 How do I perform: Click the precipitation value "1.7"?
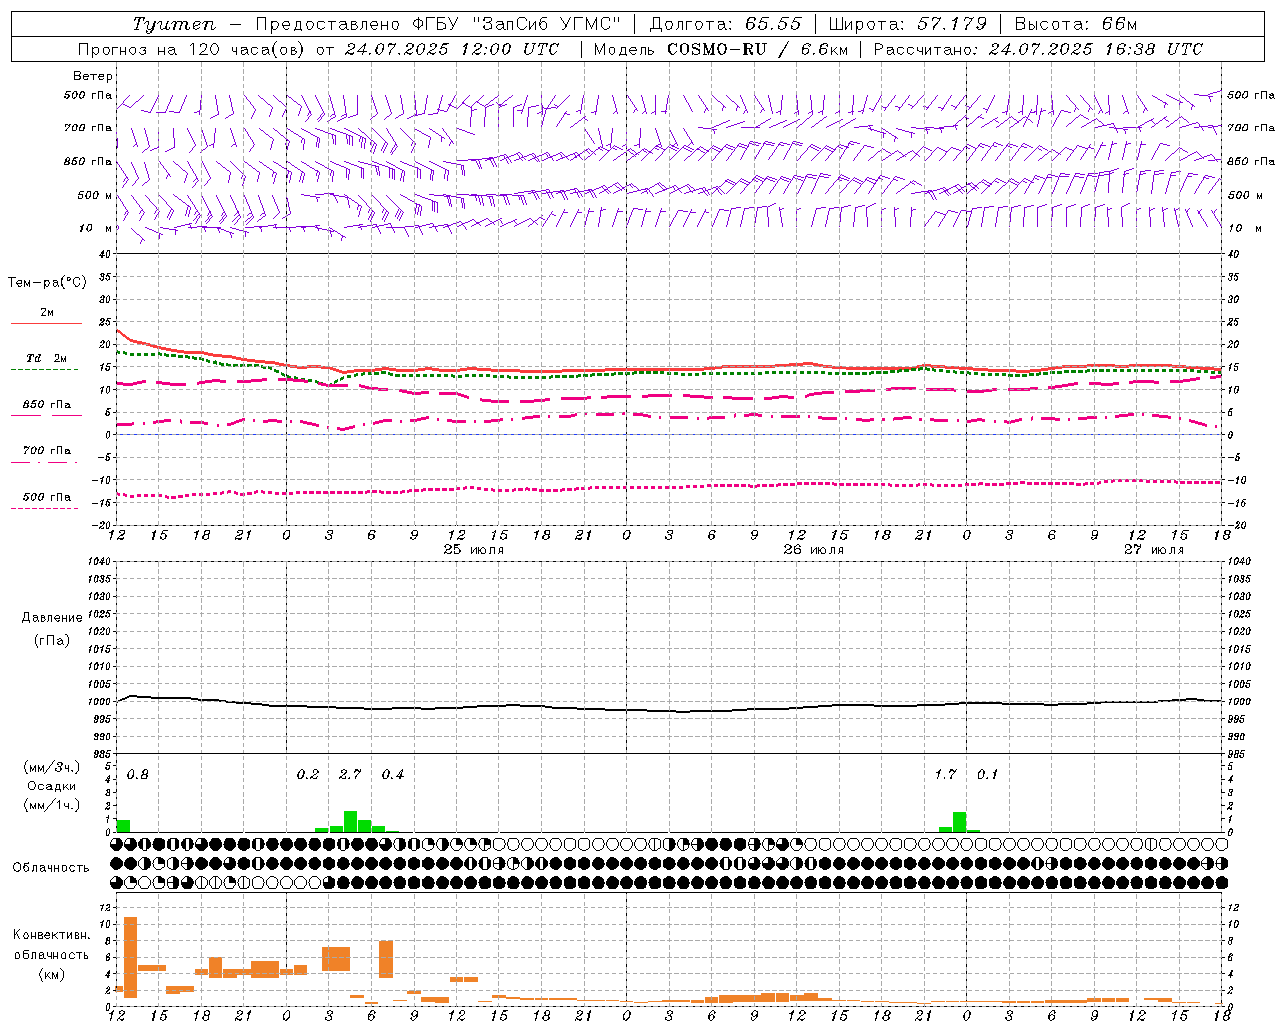[945, 775]
